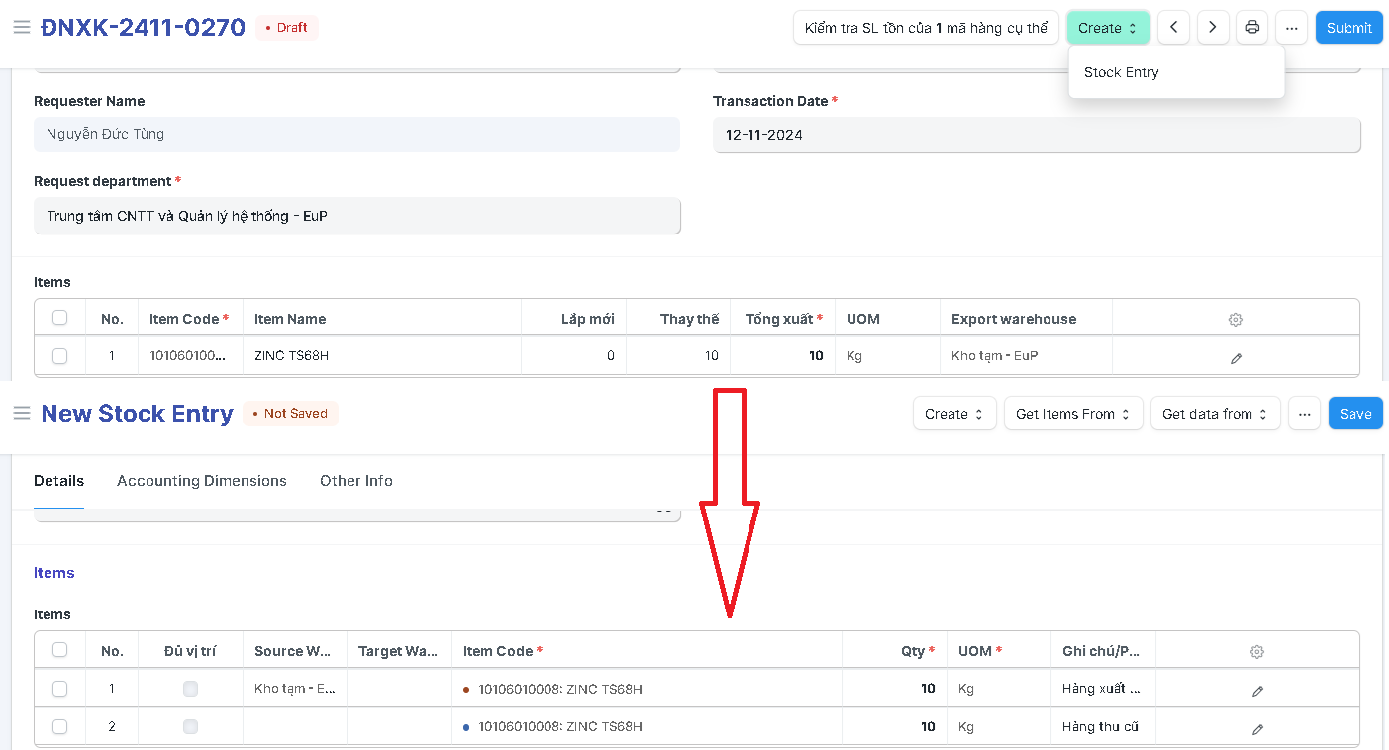Check row 1 of Stock Entry items
1389x750 pixels.
60,689
